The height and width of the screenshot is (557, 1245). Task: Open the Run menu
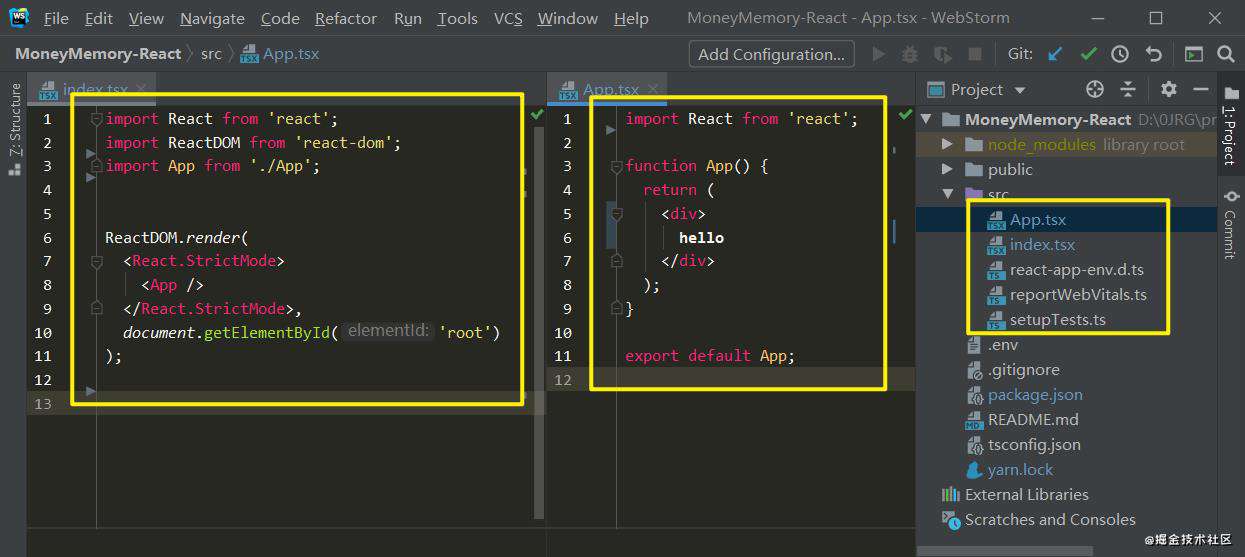[x=408, y=18]
